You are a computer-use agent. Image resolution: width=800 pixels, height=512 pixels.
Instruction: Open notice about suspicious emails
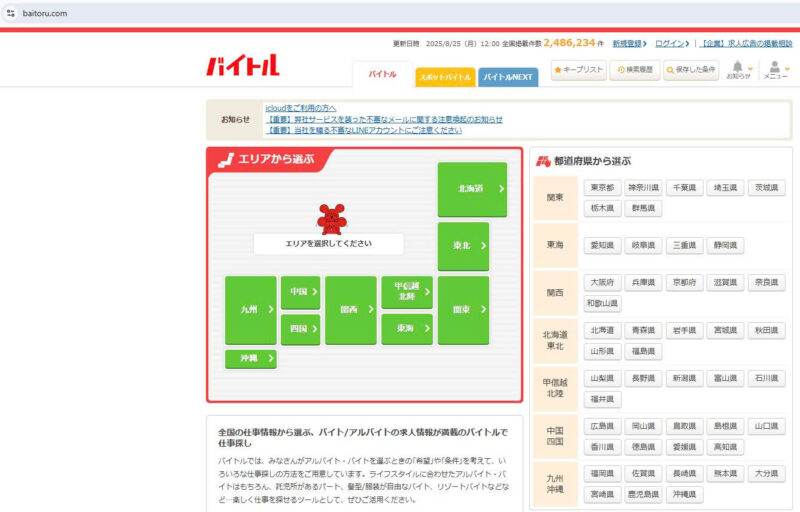click(384, 119)
